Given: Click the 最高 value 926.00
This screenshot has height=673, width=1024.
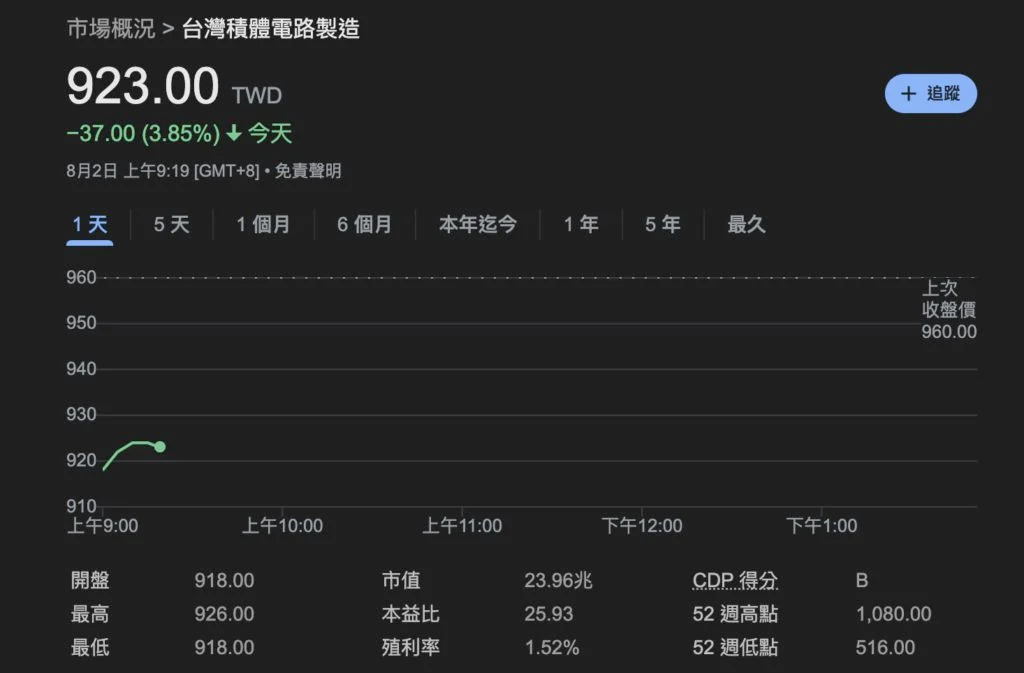Looking at the screenshot, I should click(224, 614).
